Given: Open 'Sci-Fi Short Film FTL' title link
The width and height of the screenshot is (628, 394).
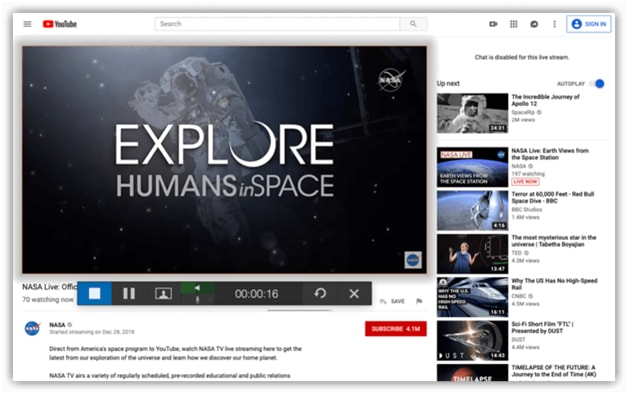Looking at the screenshot, I should (543, 327).
